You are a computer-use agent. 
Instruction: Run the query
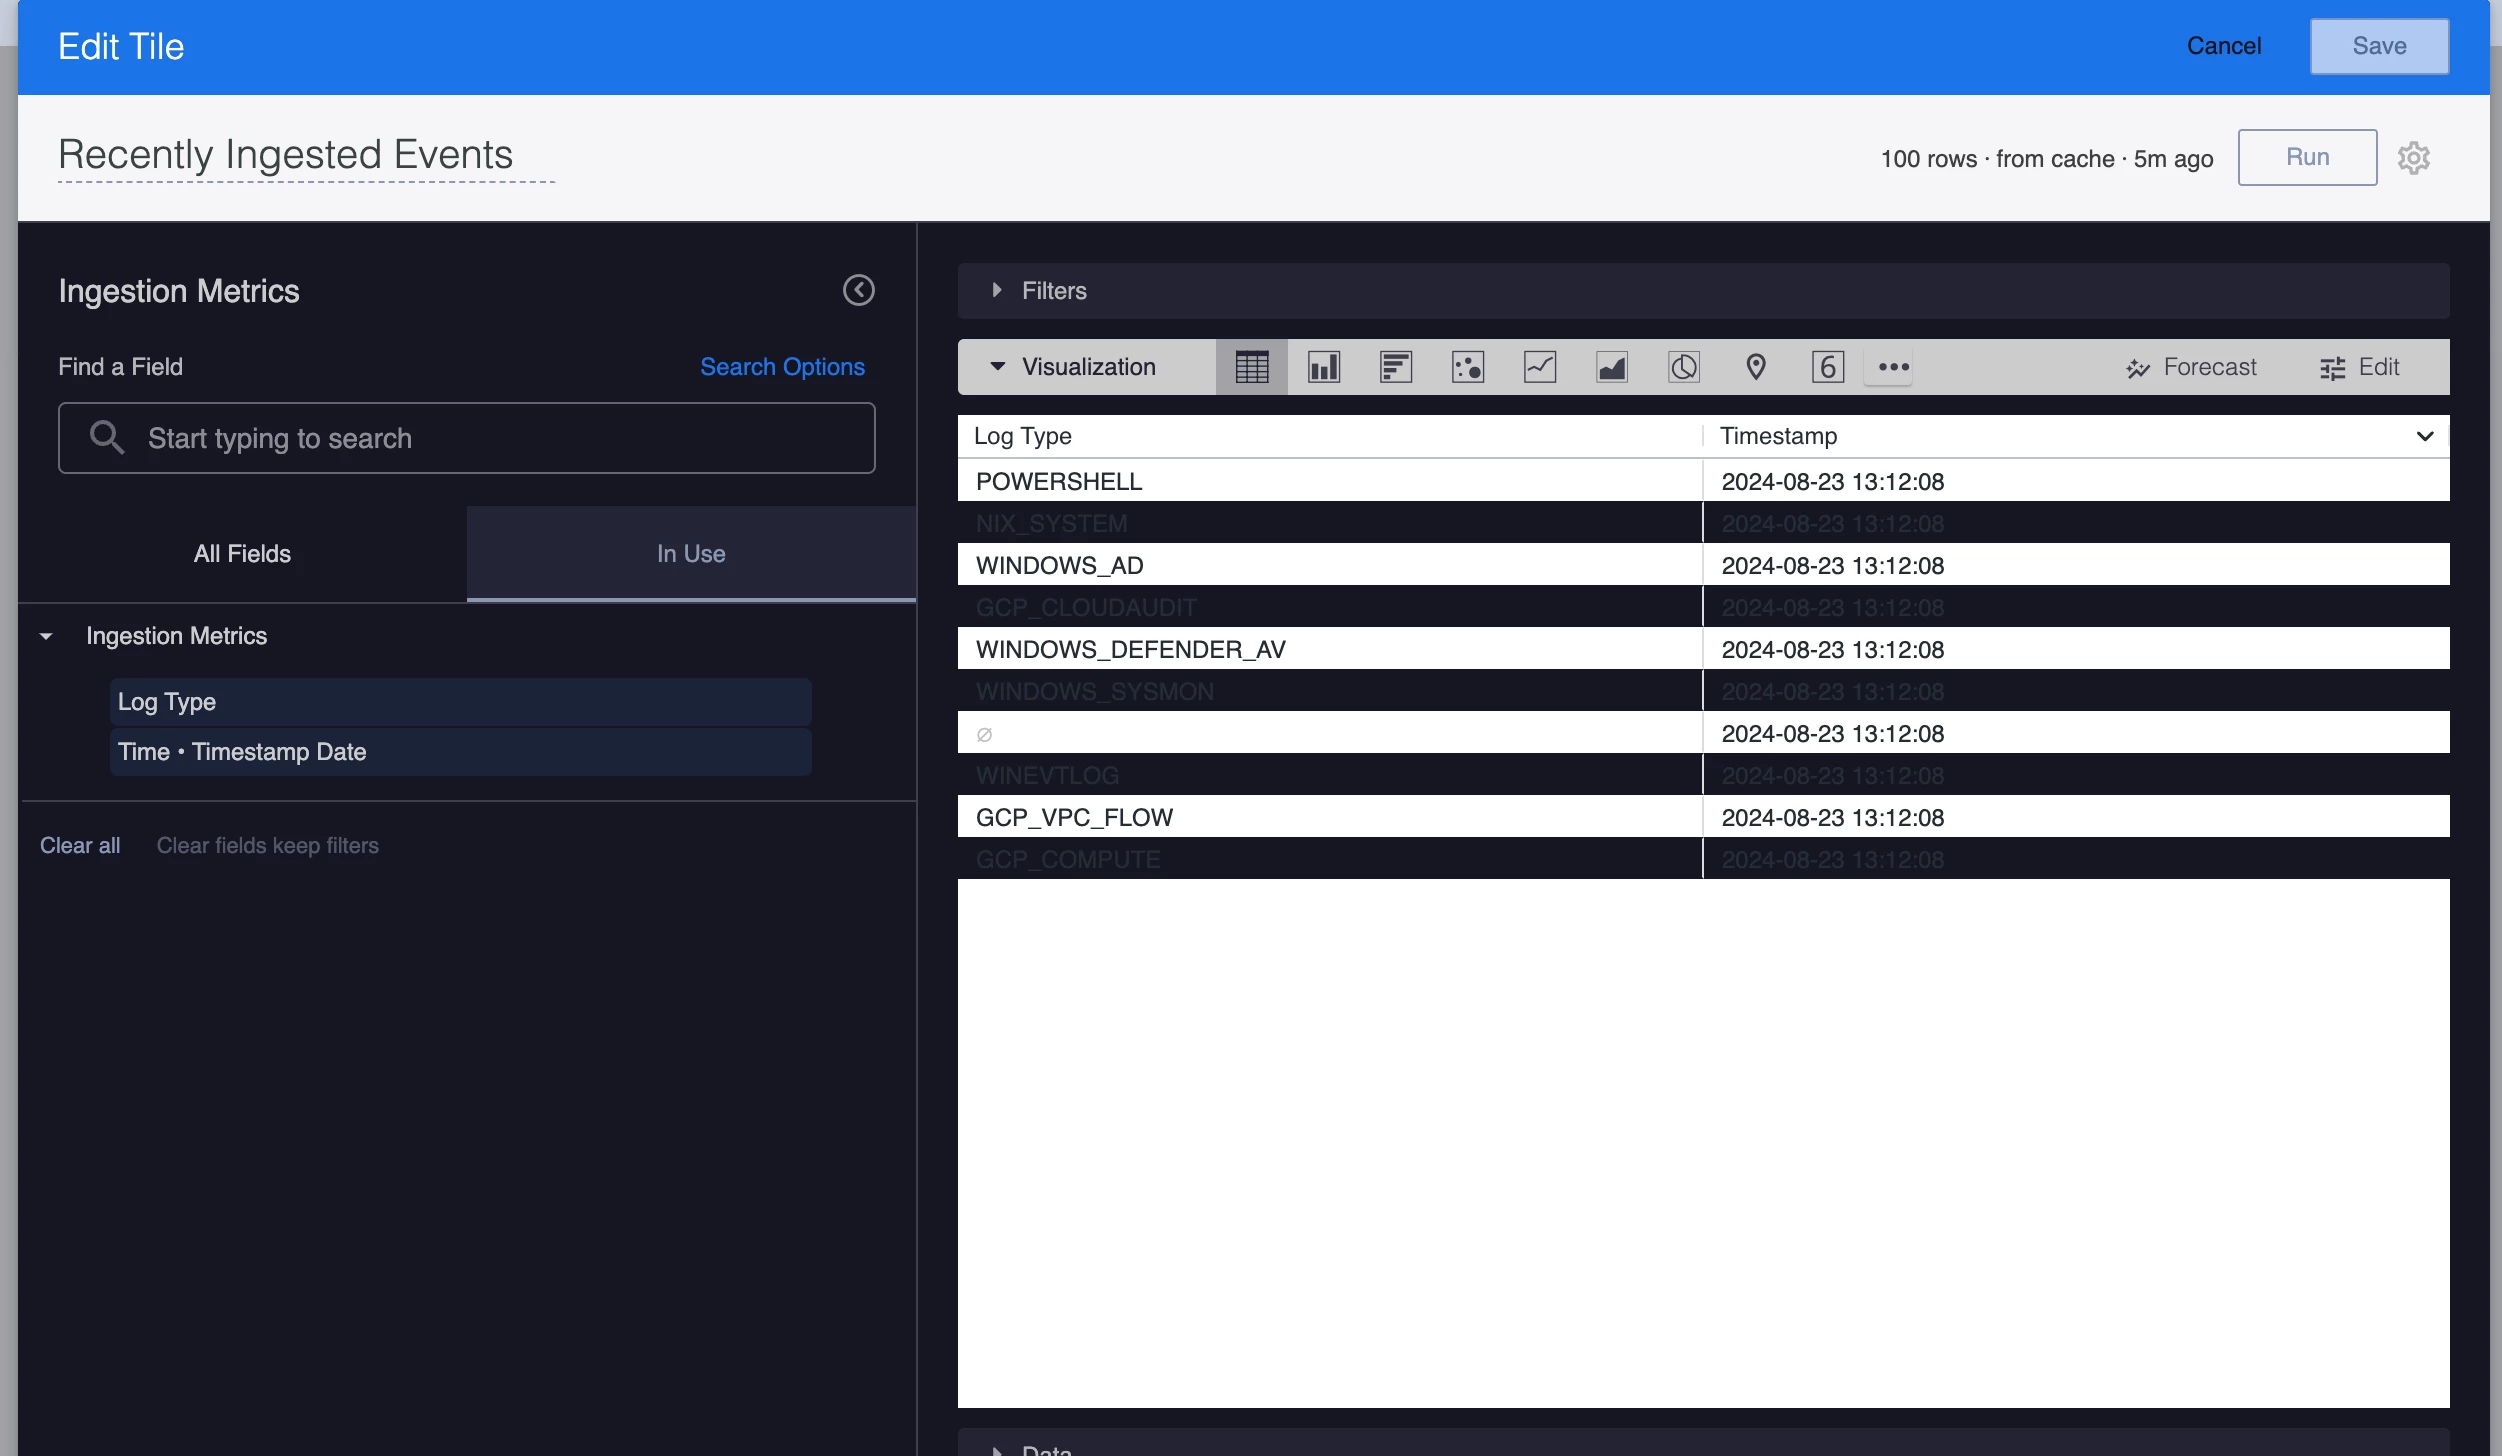click(2307, 157)
